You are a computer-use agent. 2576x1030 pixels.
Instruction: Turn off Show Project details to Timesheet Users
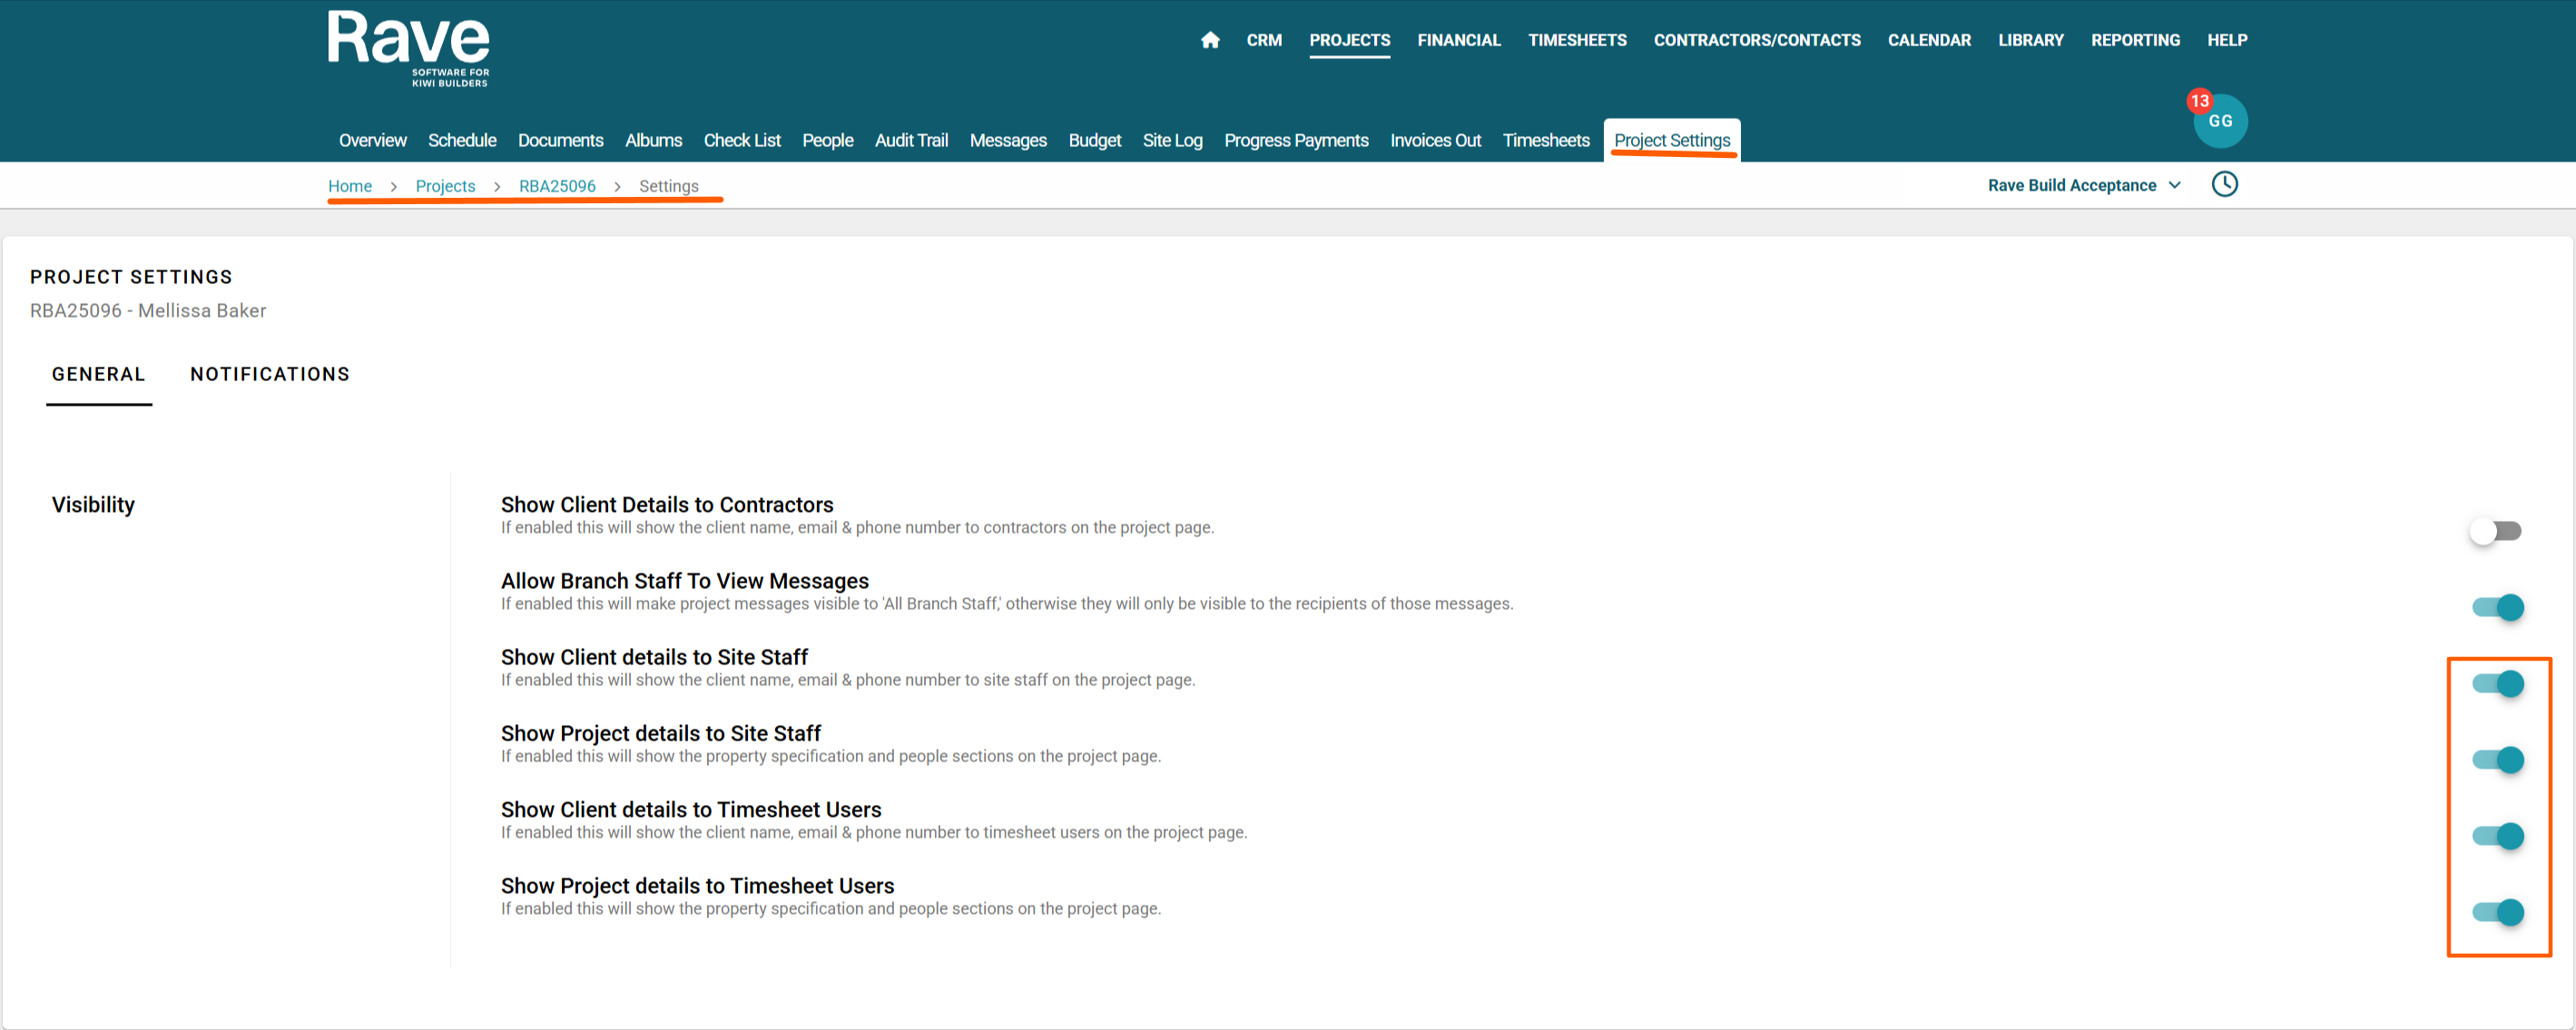click(2498, 912)
